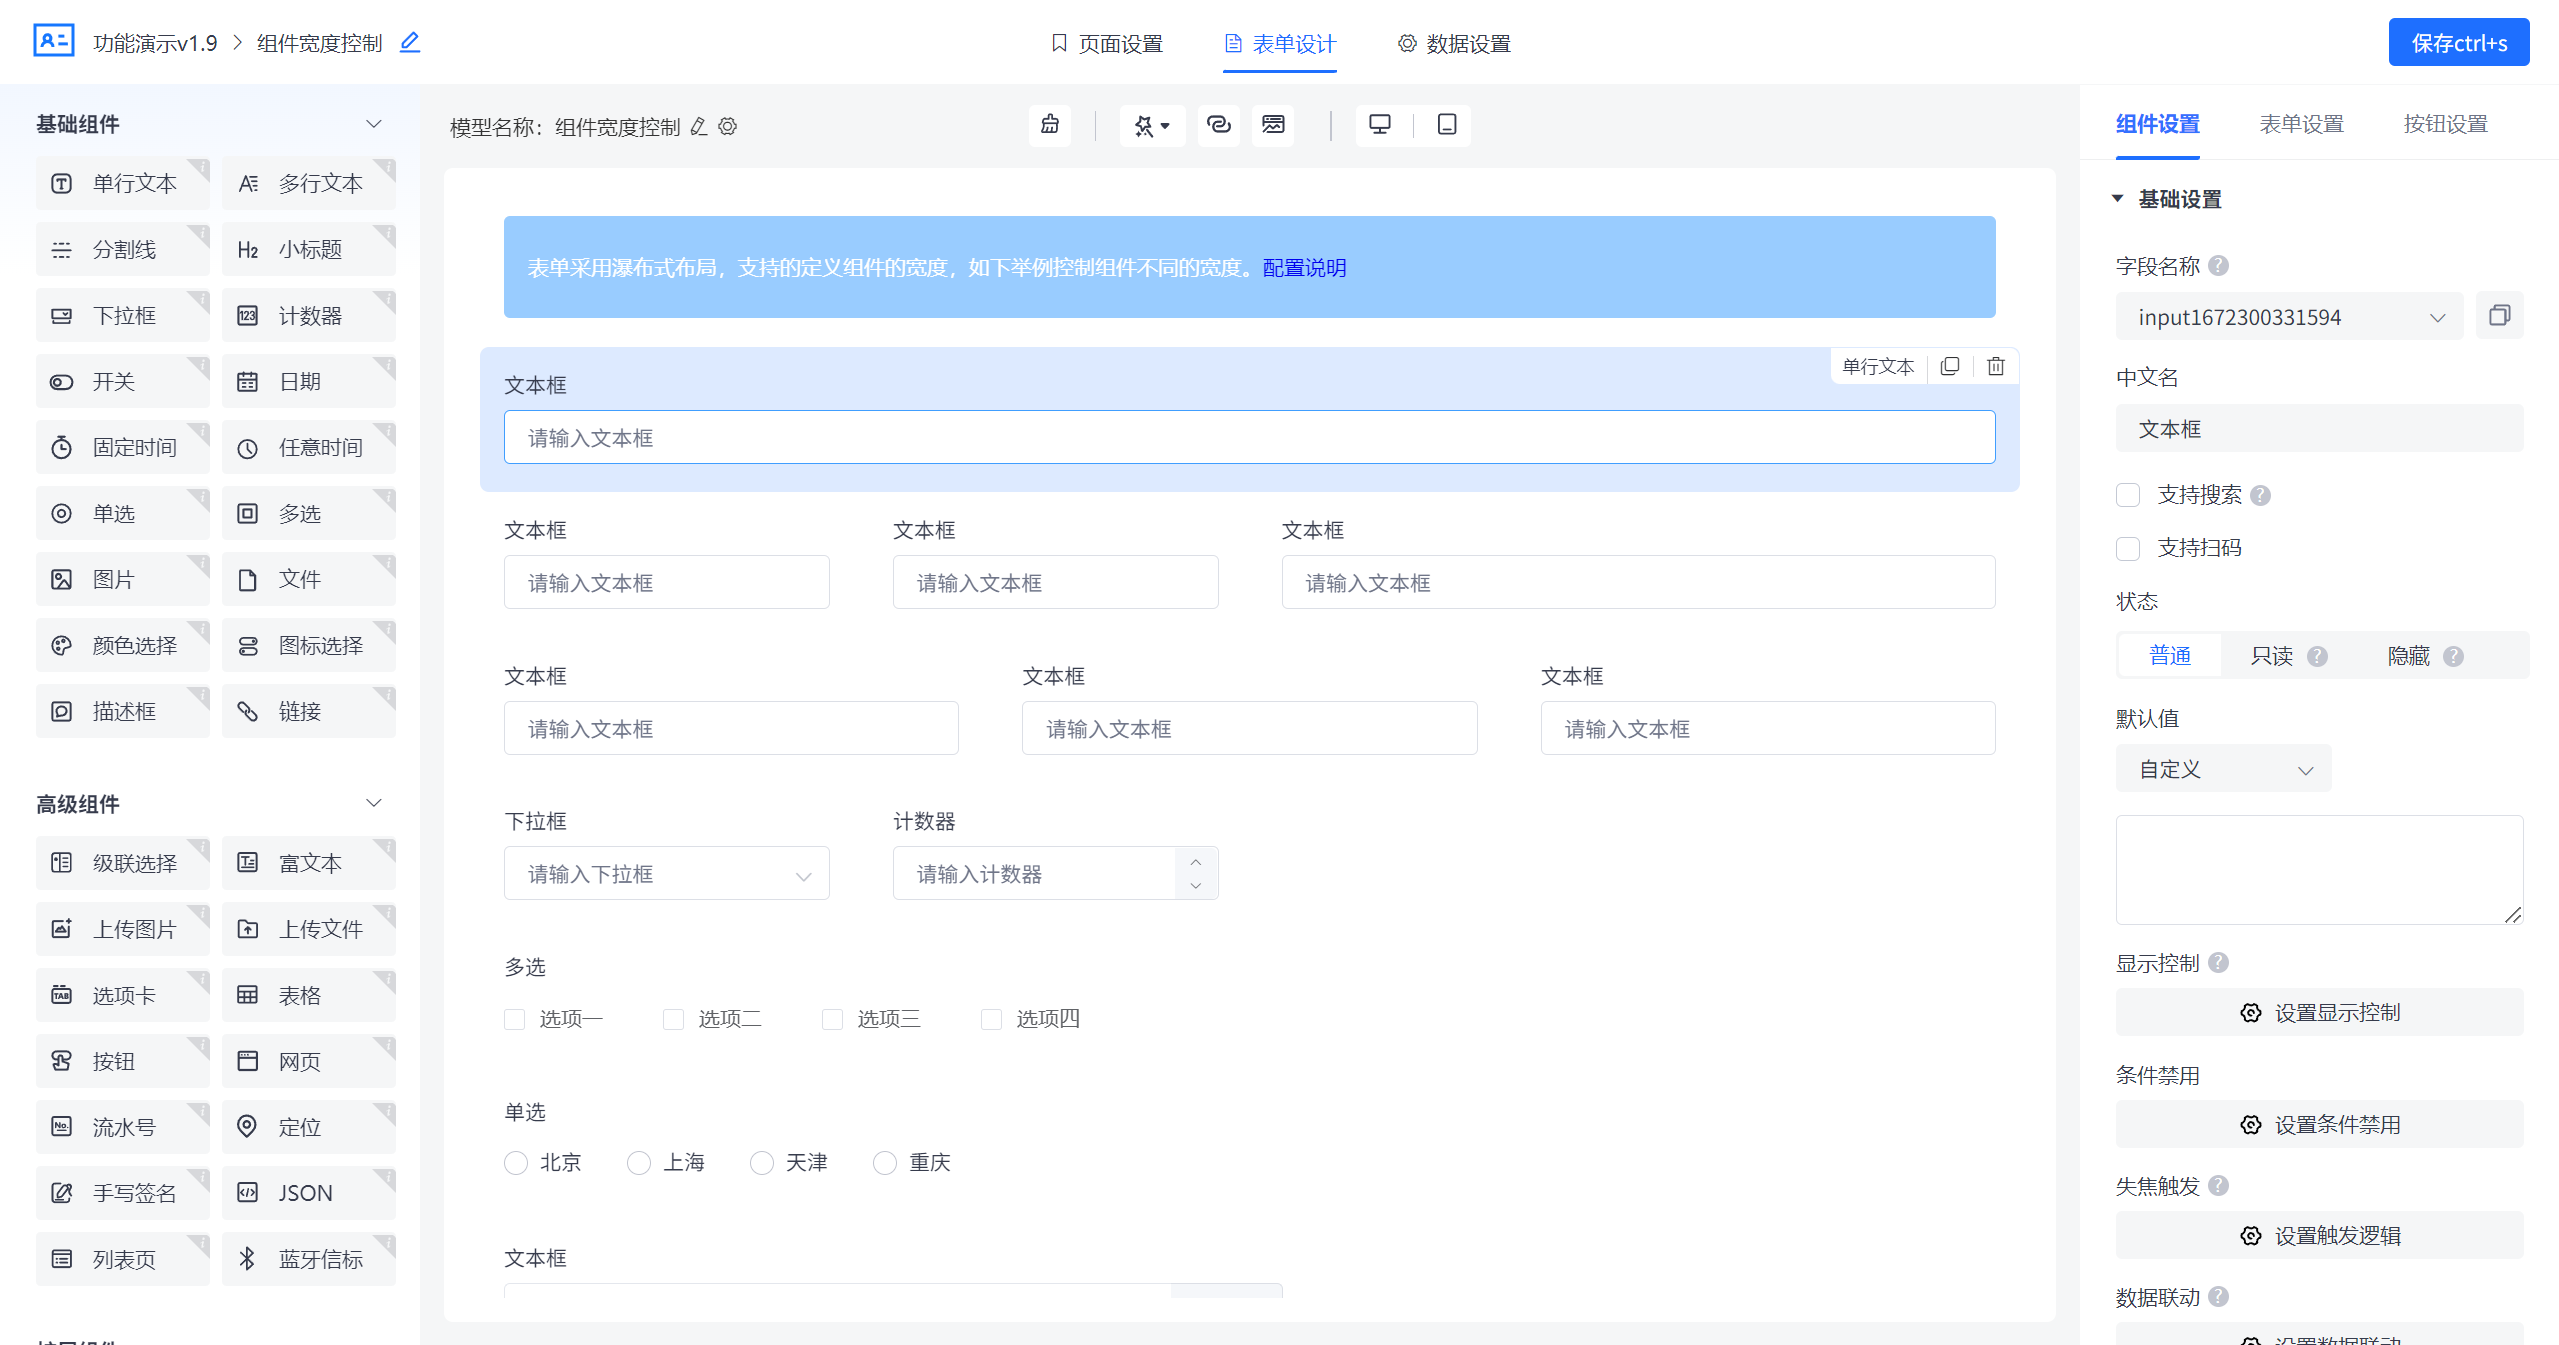Click the broom clear-canvas toolbar icon
The height and width of the screenshot is (1345, 2559).
point(1049,125)
